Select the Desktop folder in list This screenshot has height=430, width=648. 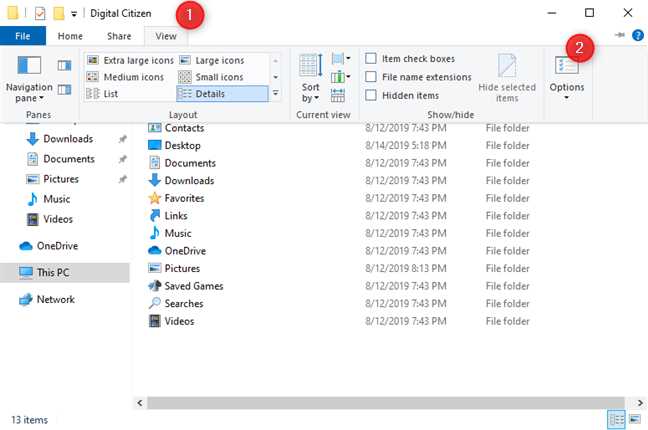(174, 146)
